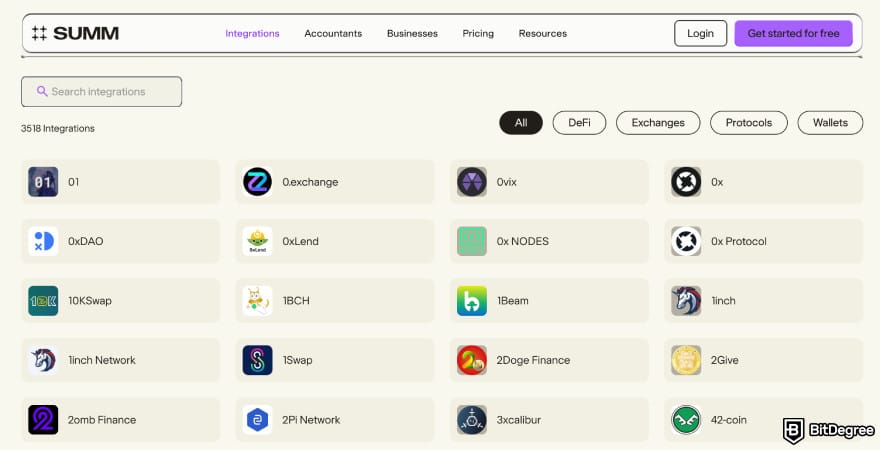Select the All filter pill
Viewport: 880px width, 450px height.
click(x=521, y=123)
